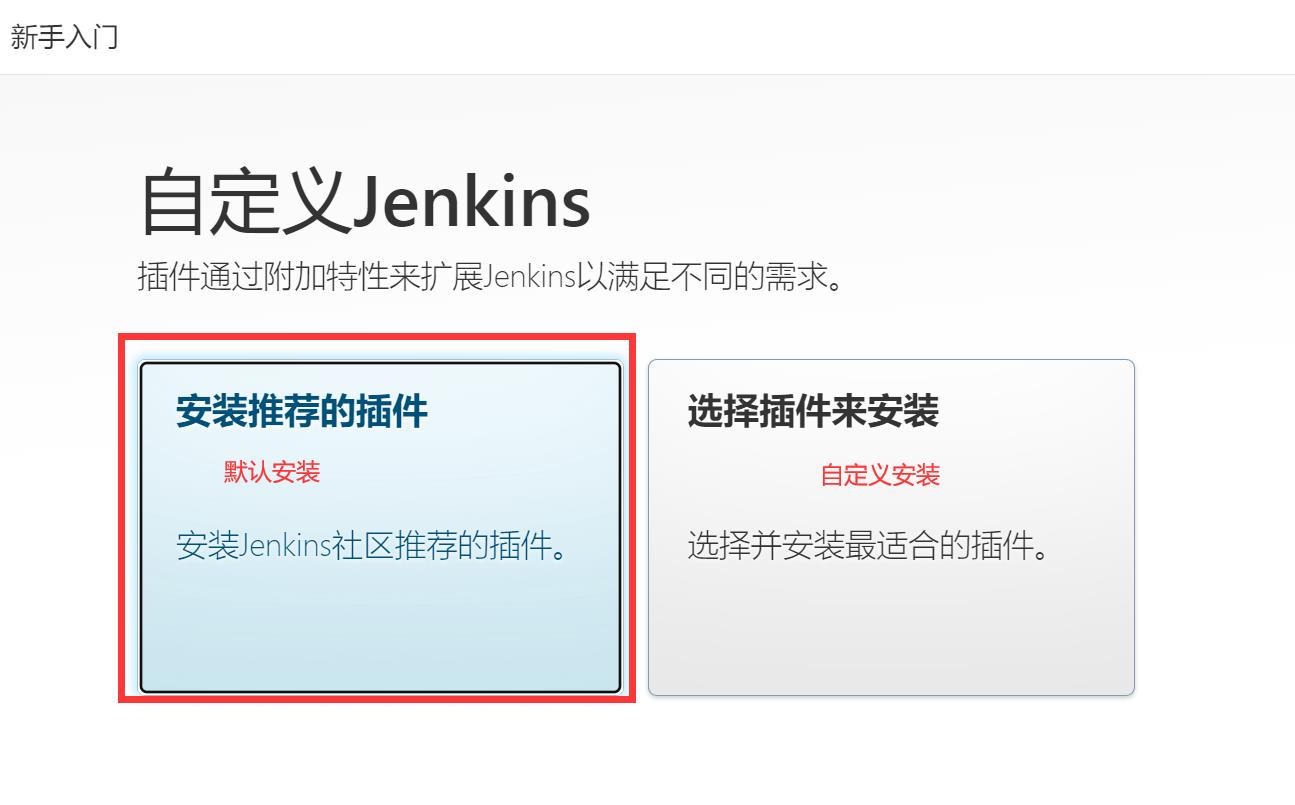
Task: Click the 自定义 characters in the heading
Action: (x=245, y=203)
